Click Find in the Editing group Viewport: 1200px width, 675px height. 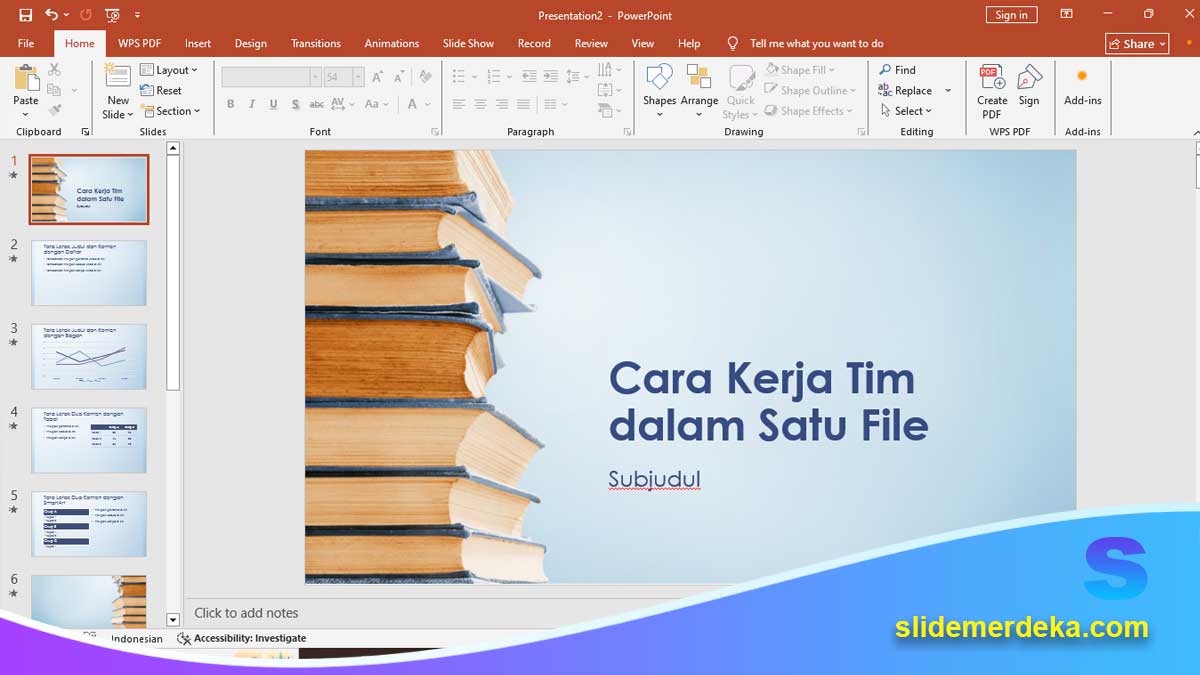pos(897,70)
